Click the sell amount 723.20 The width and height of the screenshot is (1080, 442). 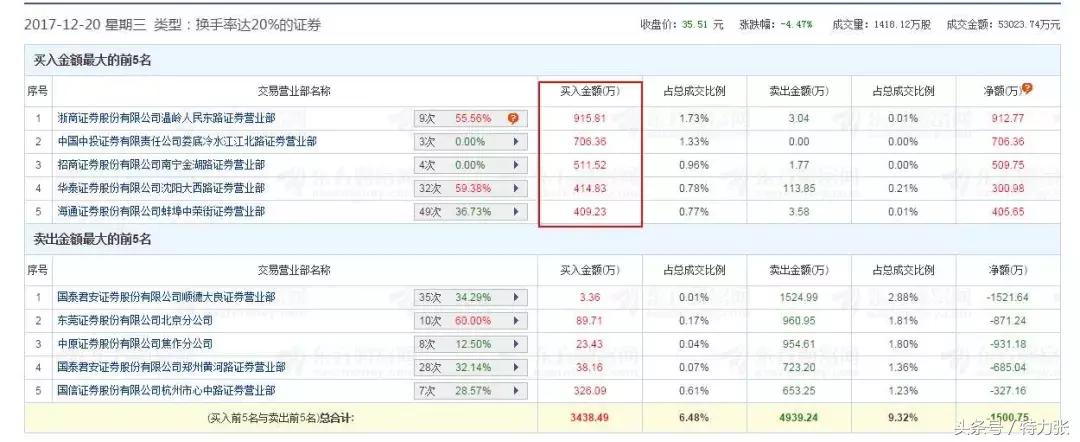(799, 368)
